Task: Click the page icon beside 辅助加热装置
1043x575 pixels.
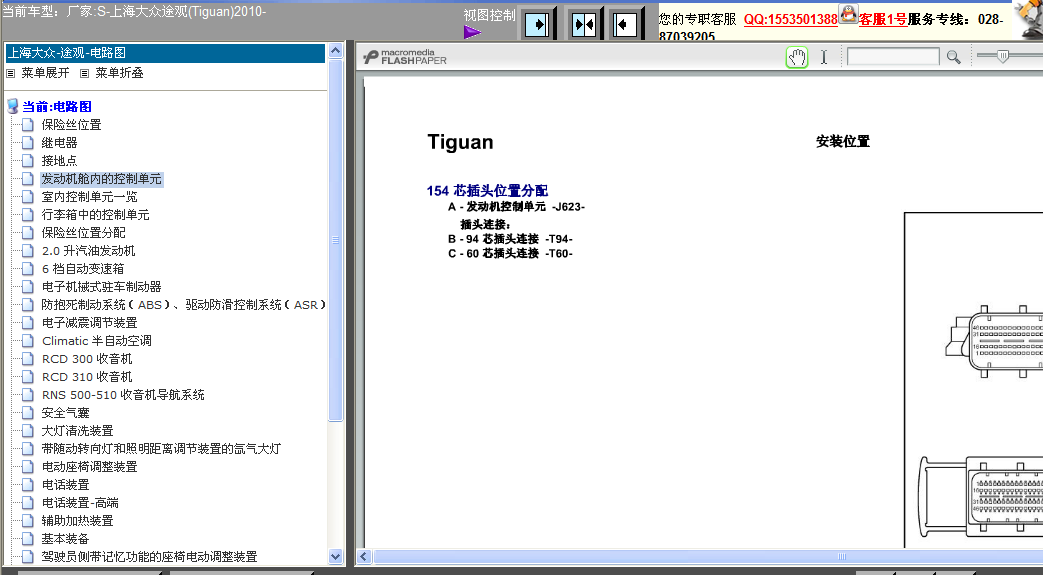Action: click(x=27, y=520)
